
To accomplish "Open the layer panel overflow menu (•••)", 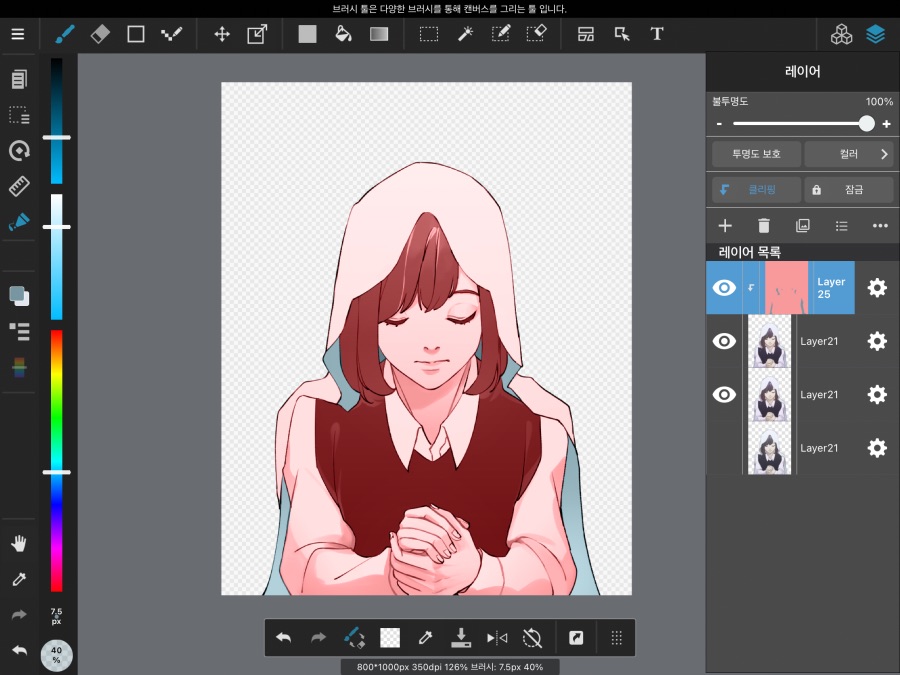I will (x=880, y=225).
